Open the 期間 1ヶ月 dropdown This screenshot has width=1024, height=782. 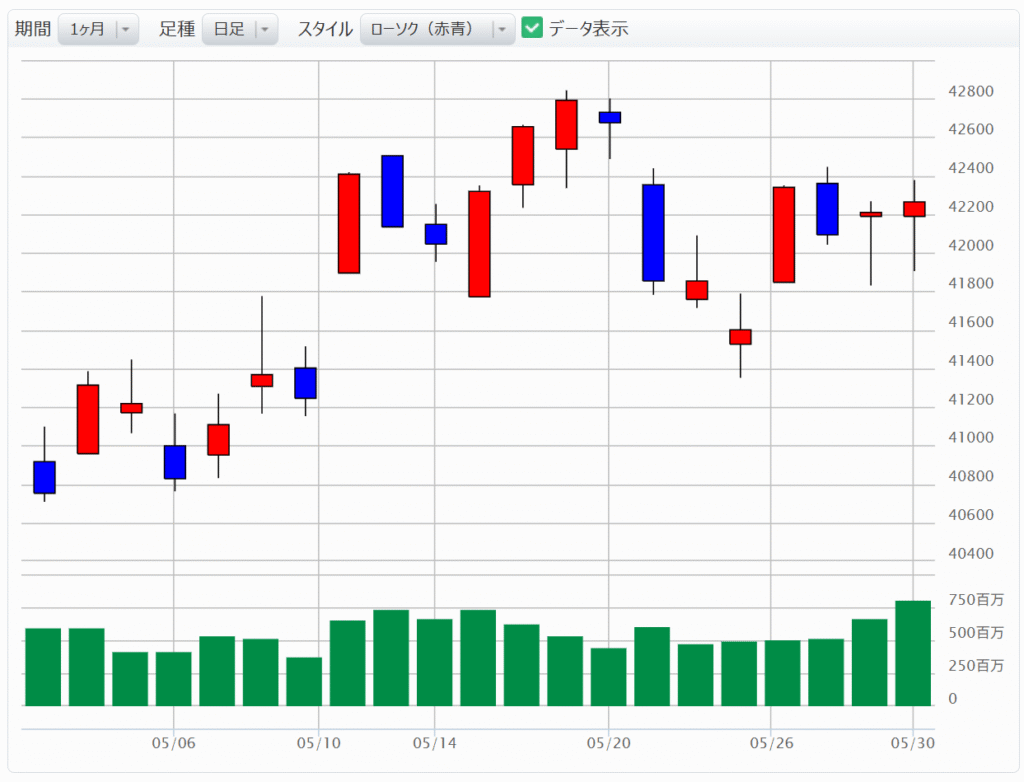98,29
